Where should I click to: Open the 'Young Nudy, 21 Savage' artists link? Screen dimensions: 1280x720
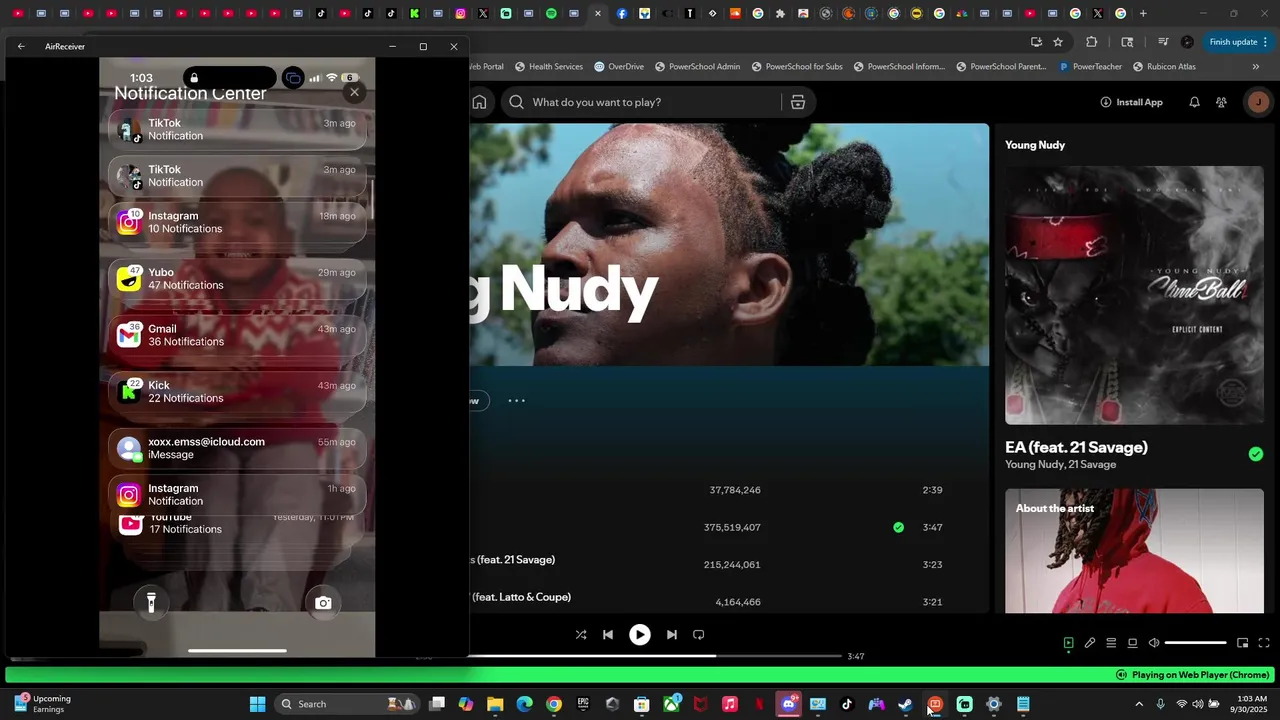1060,465
